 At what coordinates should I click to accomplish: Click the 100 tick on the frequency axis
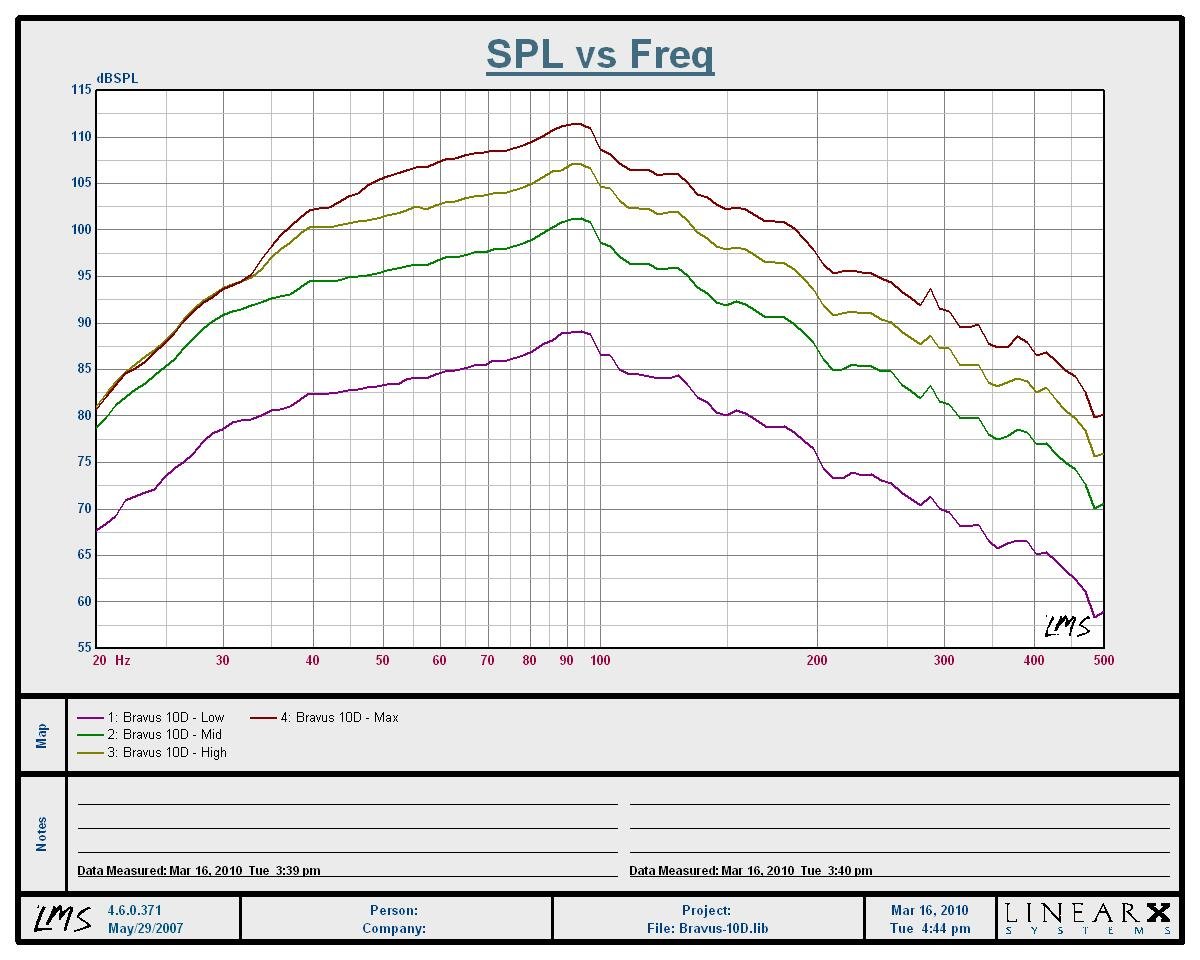(x=600, y=660)
